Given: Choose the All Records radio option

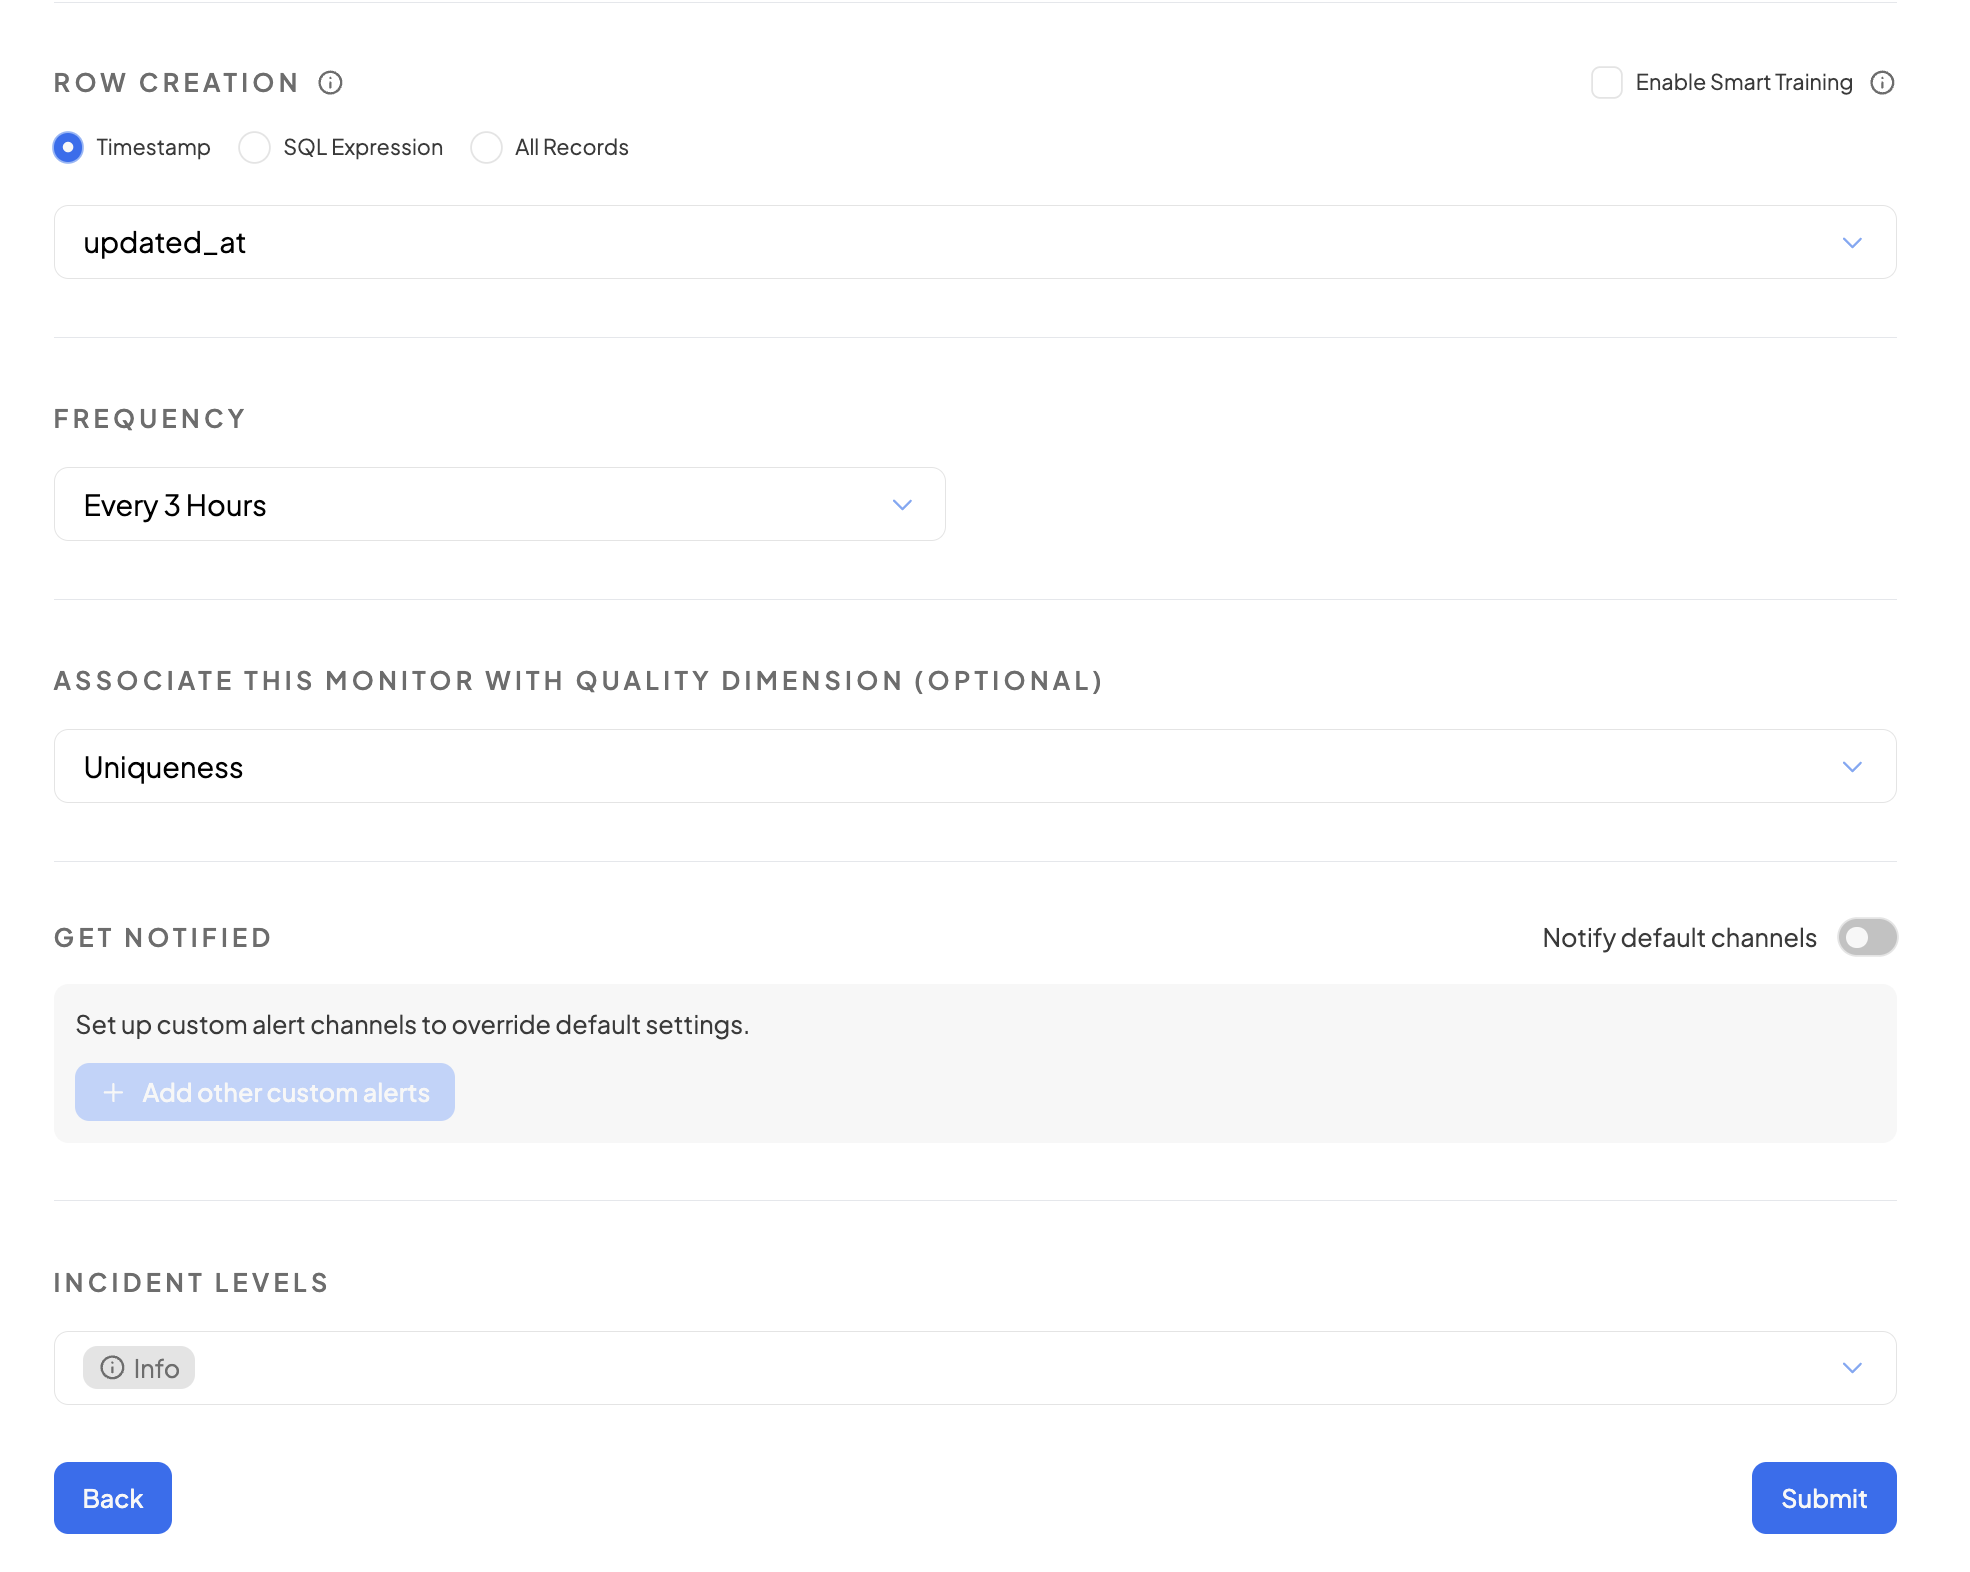Looking at the screenshot, I should (x=487, y=148).
